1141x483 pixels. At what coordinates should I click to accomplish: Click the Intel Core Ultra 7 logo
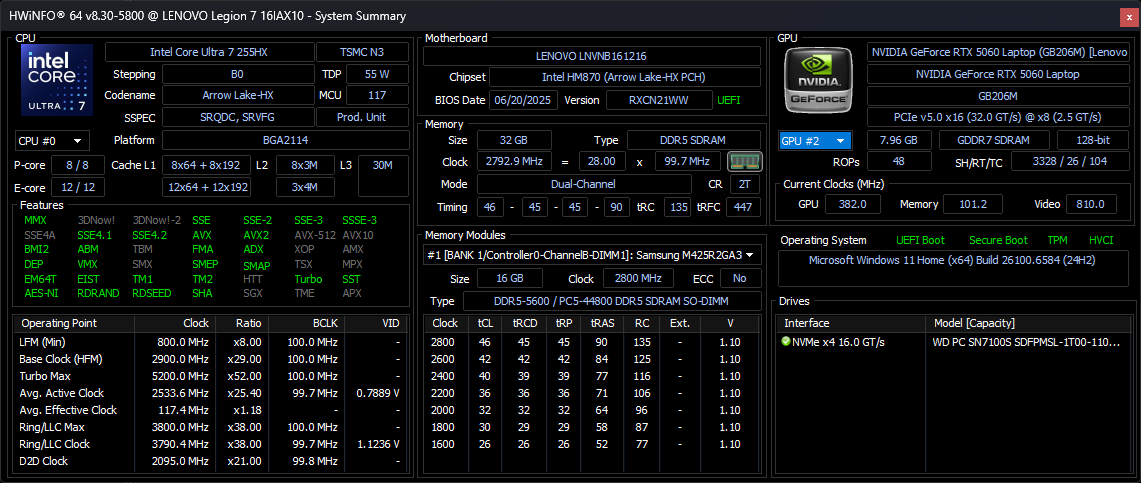pos(57,80)
